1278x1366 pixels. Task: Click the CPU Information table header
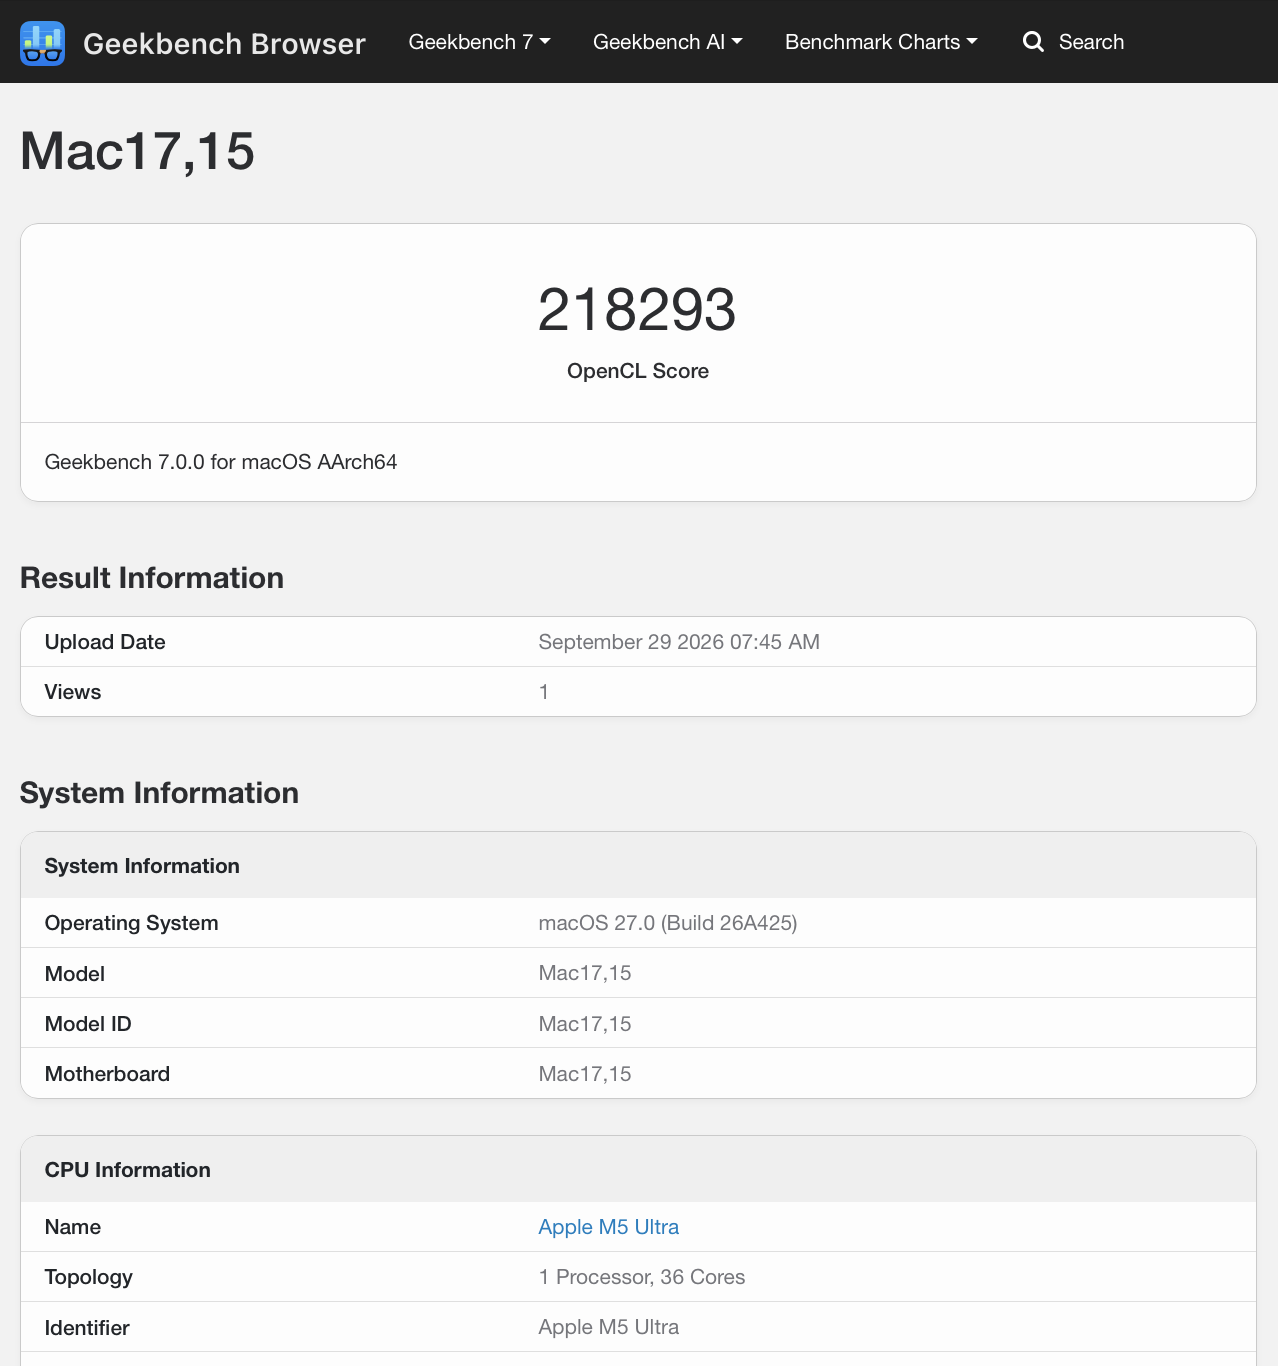(128, 1170)
